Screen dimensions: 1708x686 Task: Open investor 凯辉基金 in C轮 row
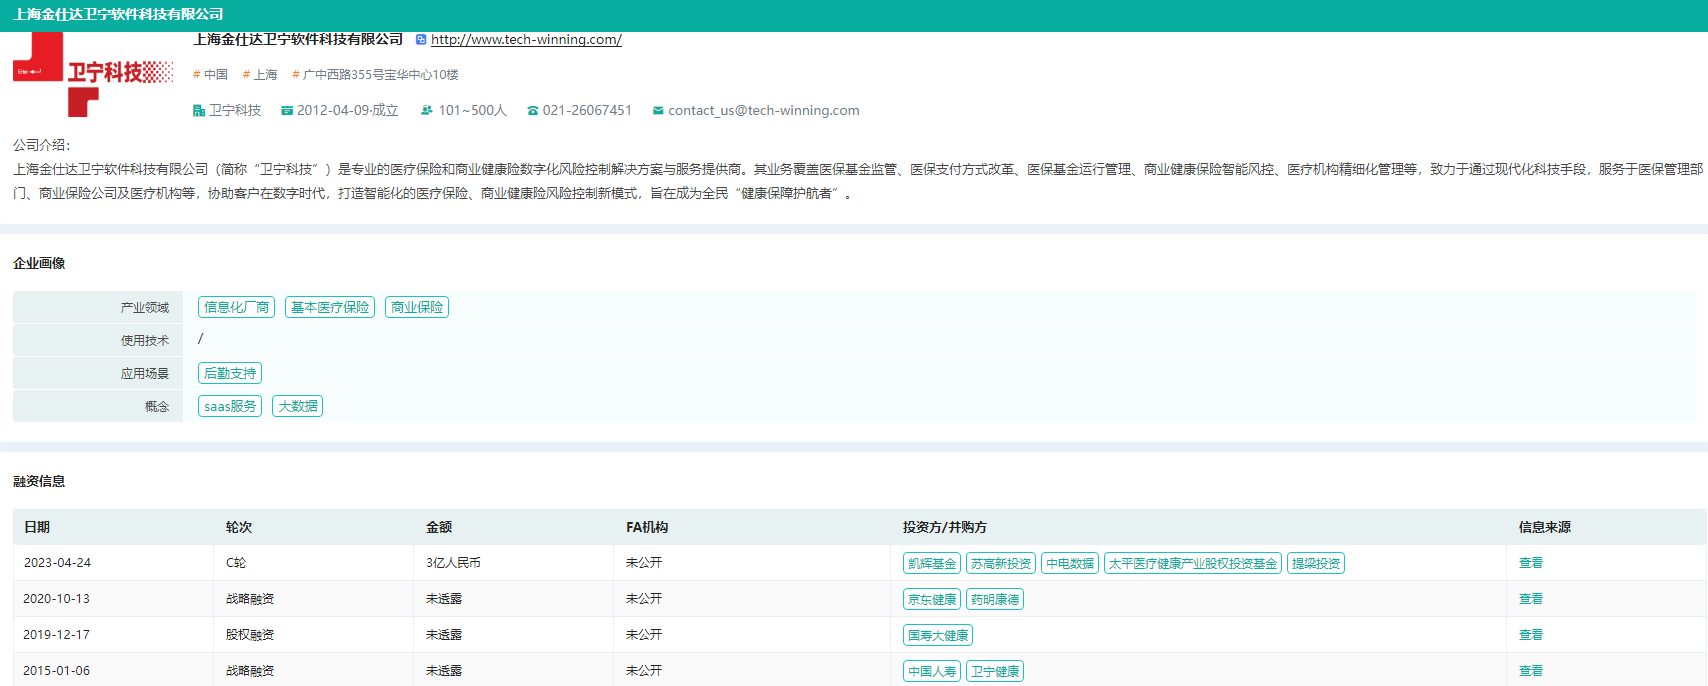[932, 564]
